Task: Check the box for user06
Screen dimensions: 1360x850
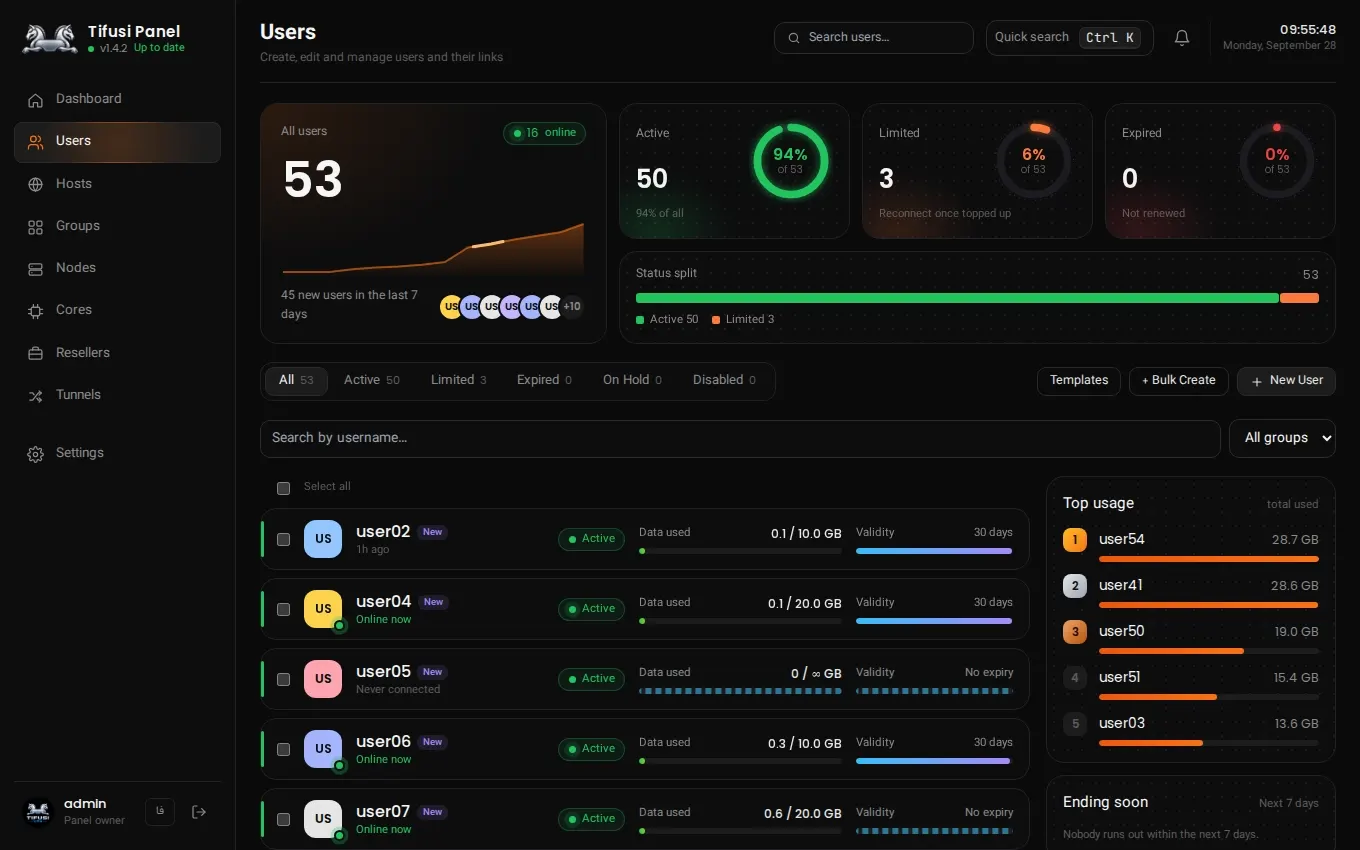Action: (283, 749)
